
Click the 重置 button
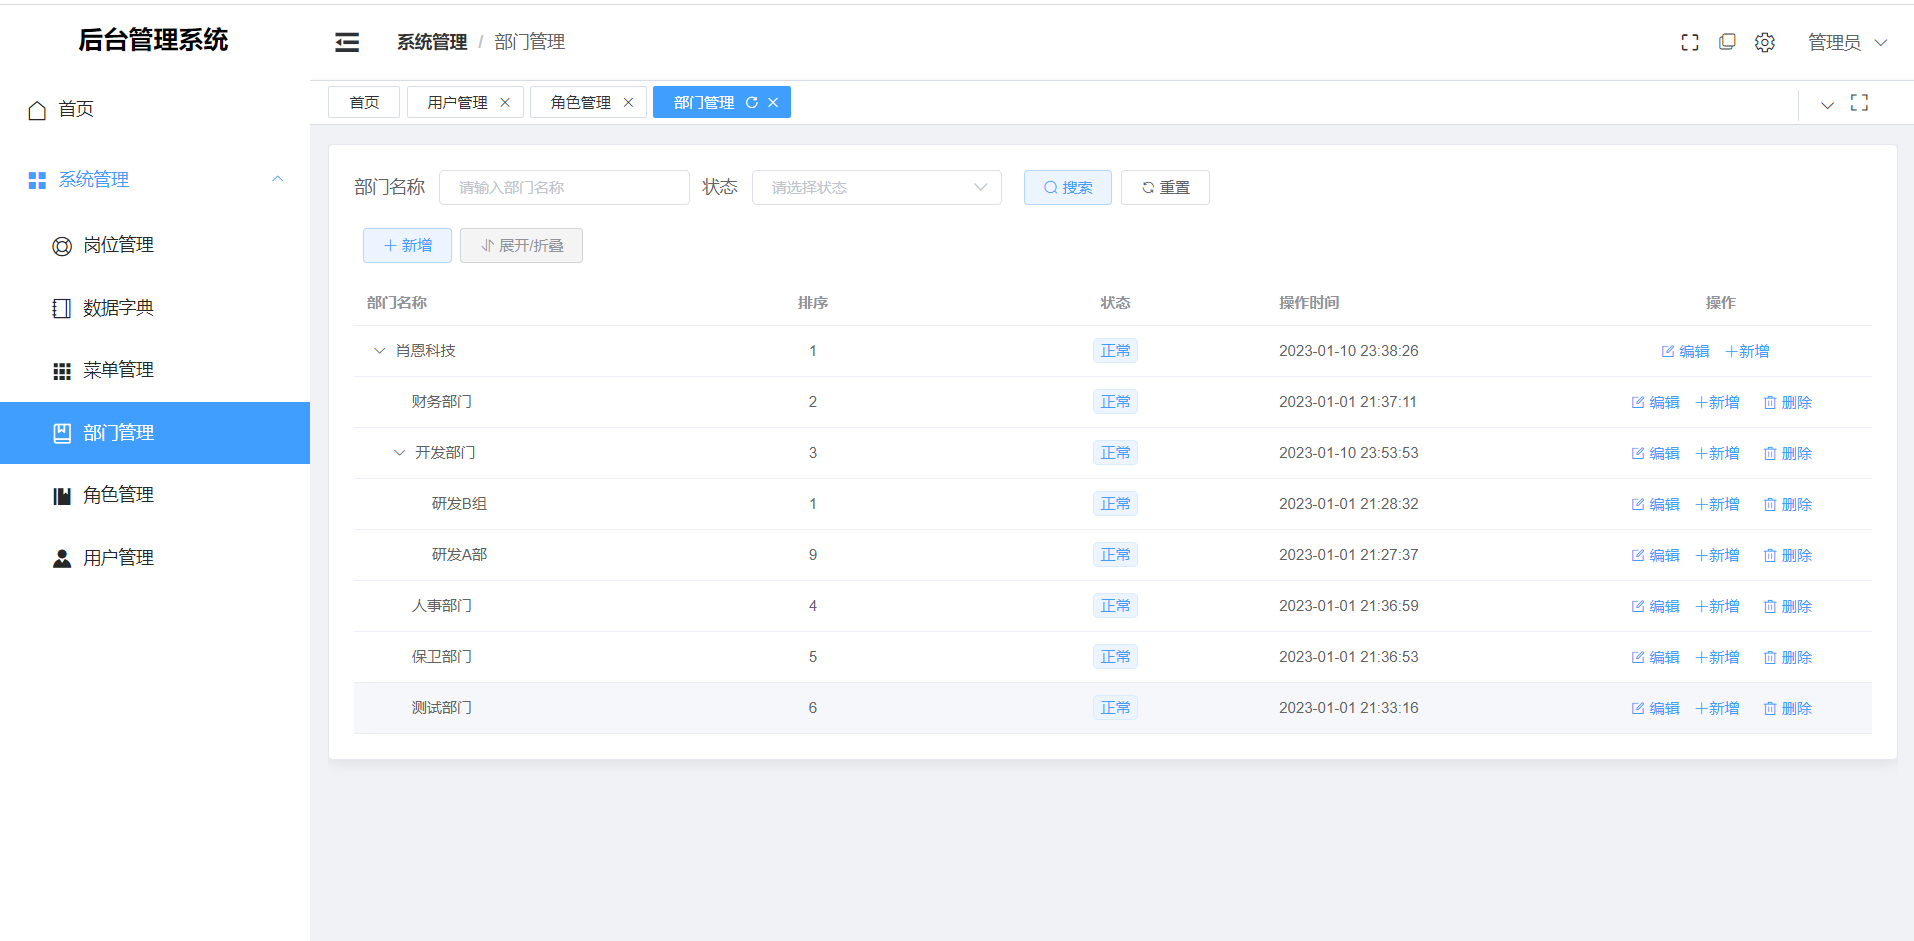[1165, 187]
